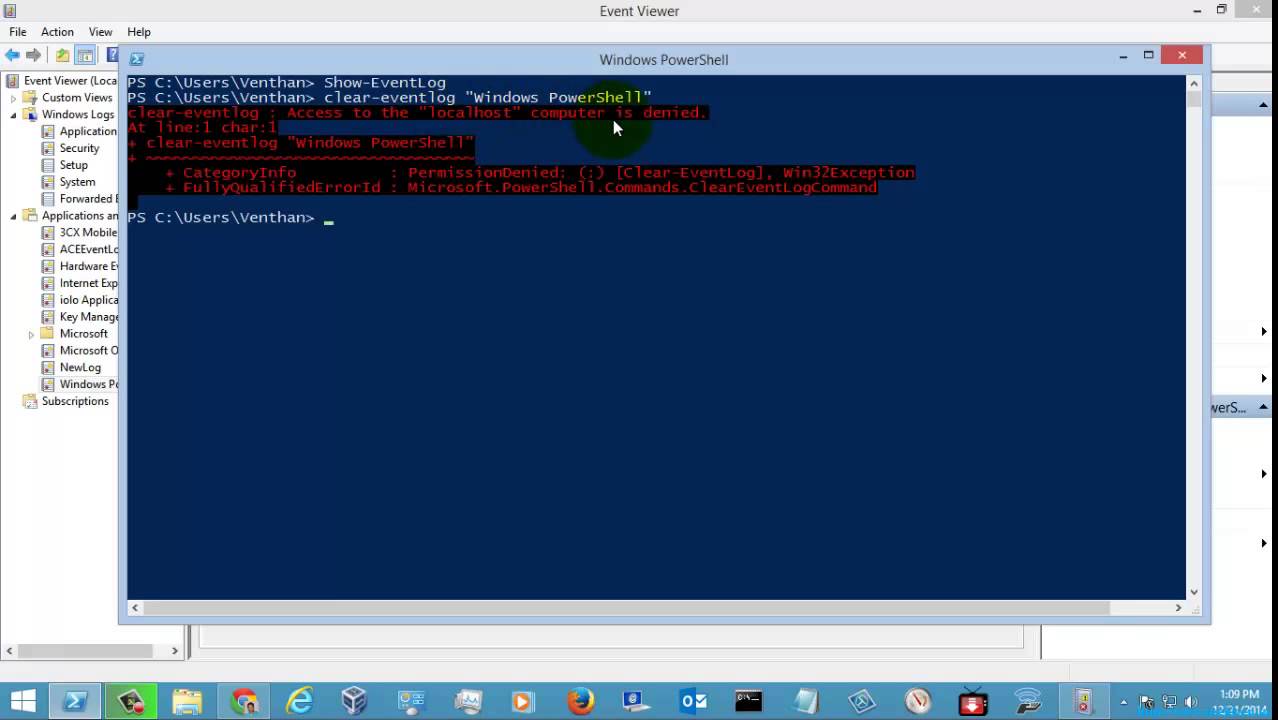Select the iolo Applications log
The height and width of the screenshot is (720, 1278).
coord(79,300)
